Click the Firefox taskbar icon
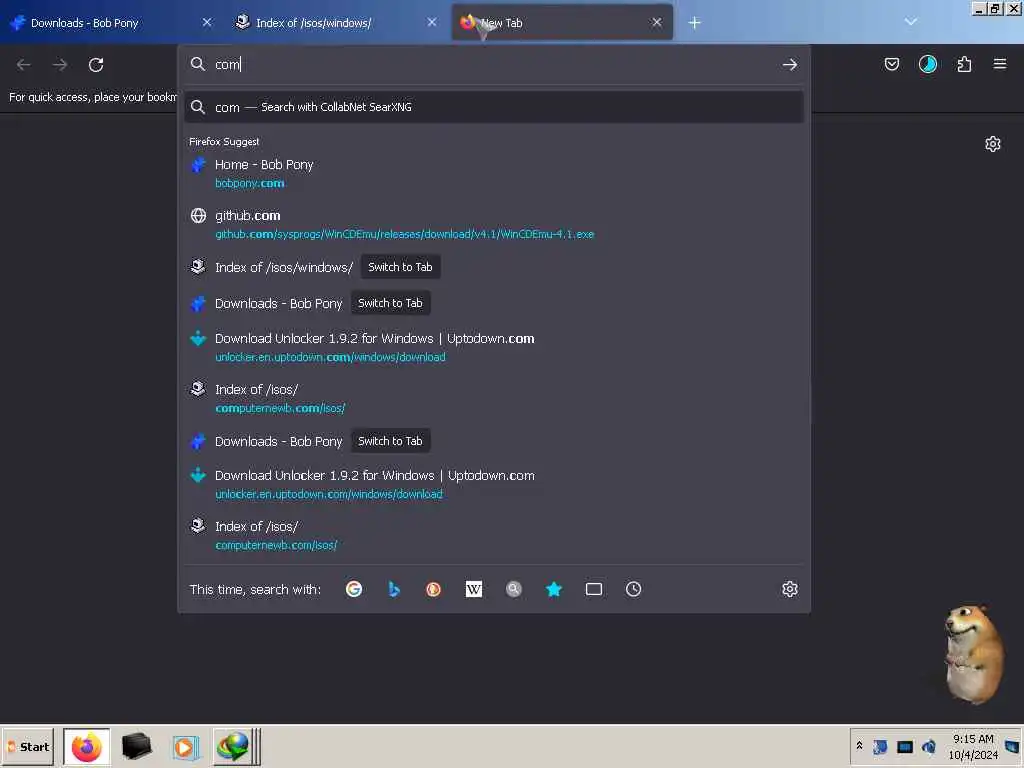 click(86, 747)
